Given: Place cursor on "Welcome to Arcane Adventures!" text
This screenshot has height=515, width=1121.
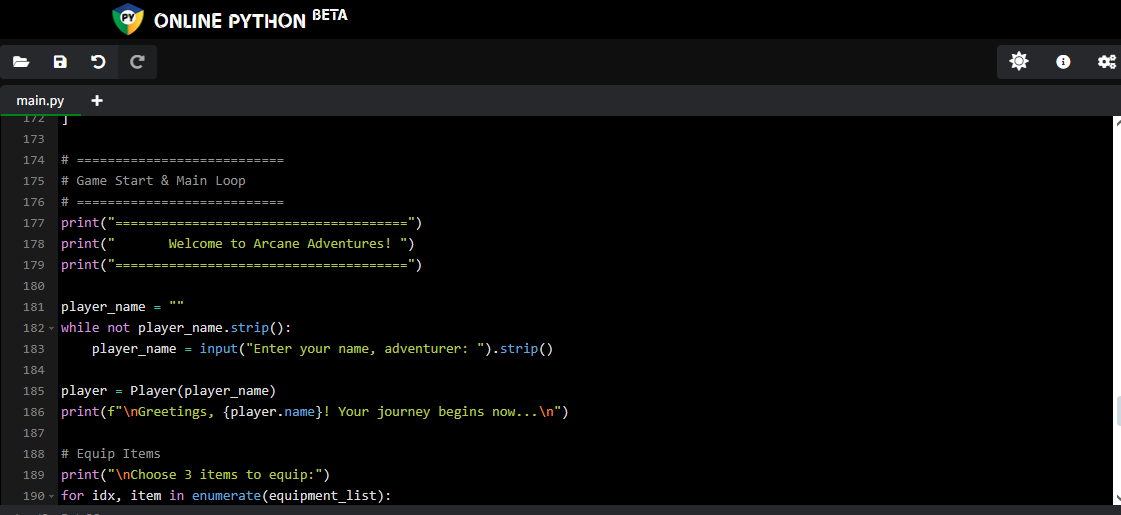Looking at the screenshot, I should (280, 244).
